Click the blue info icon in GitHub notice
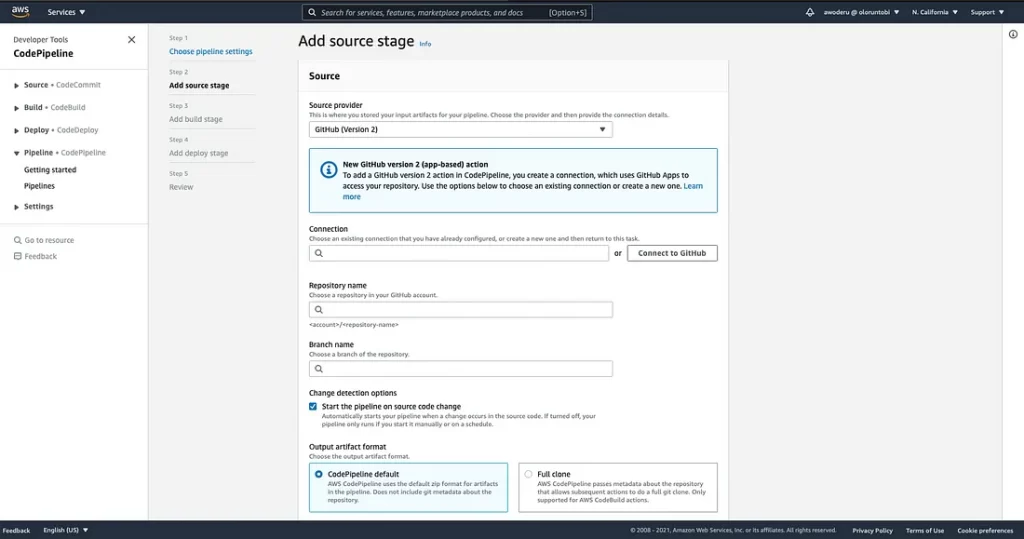The image size is (1024, 539). pyautogui.click(x=328, y=170)
